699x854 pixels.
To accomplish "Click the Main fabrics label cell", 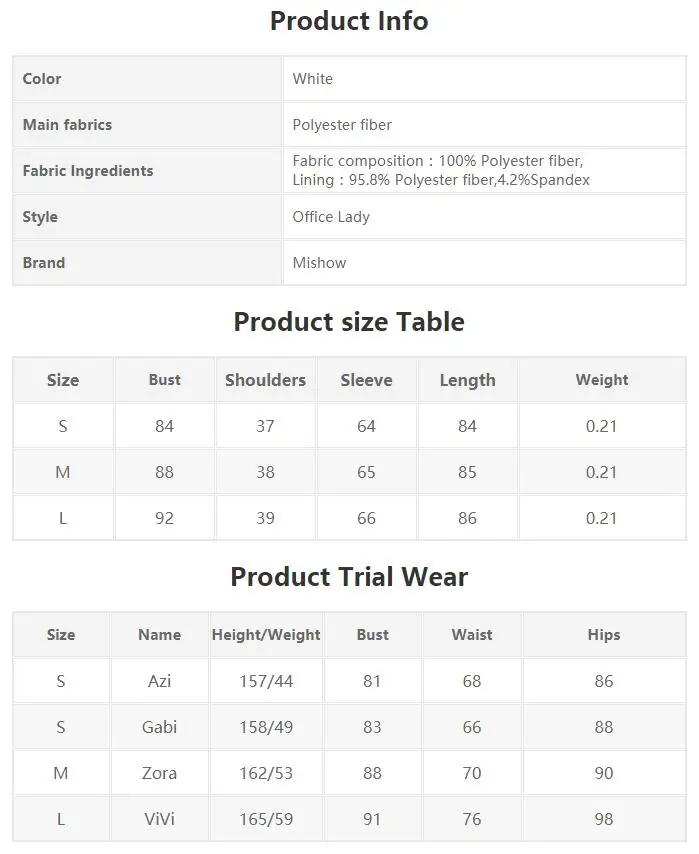I will tap(147, 125).
